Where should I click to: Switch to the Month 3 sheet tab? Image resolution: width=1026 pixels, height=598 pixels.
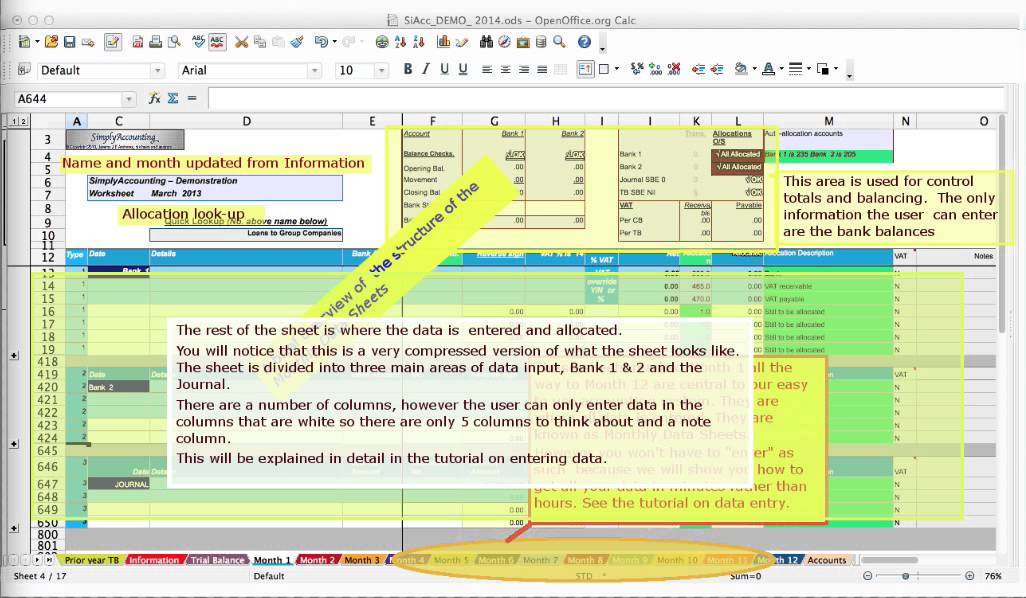point(362,560)
